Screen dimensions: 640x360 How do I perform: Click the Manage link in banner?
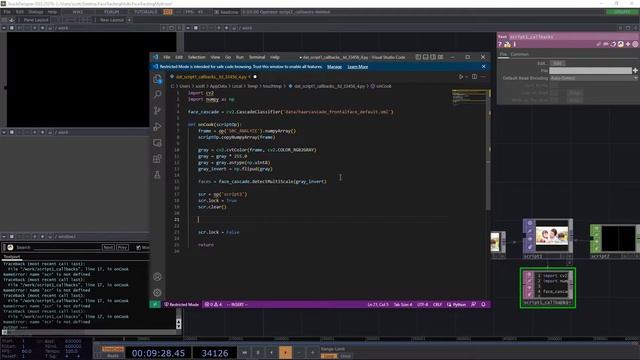click(334, 67)
